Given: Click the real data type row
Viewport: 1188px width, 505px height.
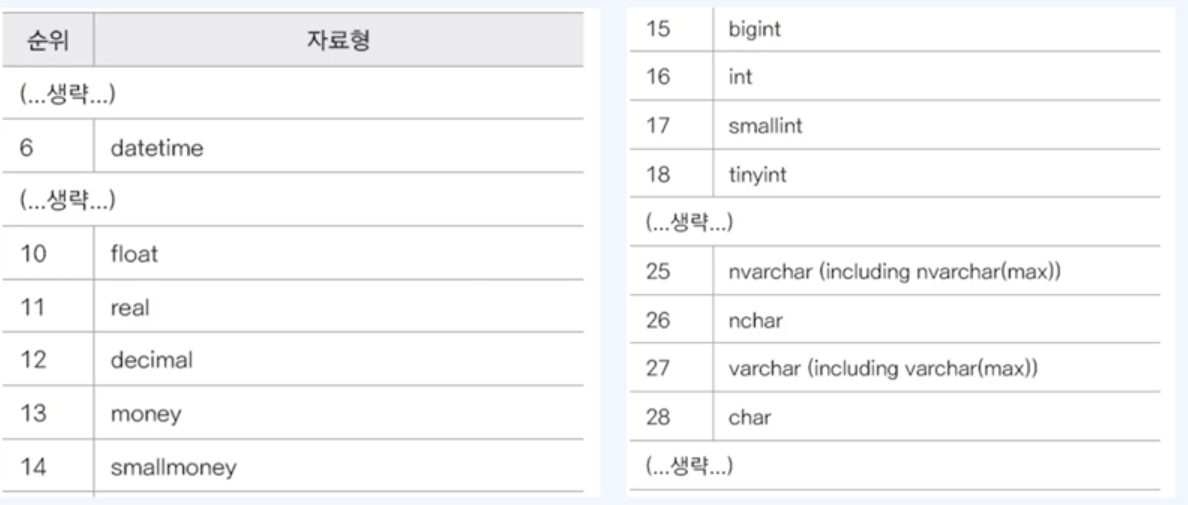Looking at the screenshot, I should click(x=292, y=306).
